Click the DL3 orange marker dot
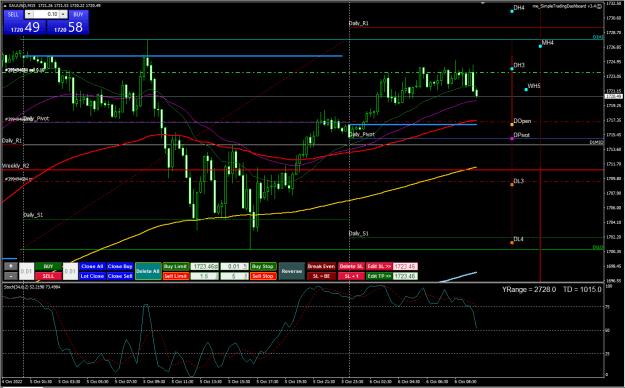625x388 pixels. (512, 185)
